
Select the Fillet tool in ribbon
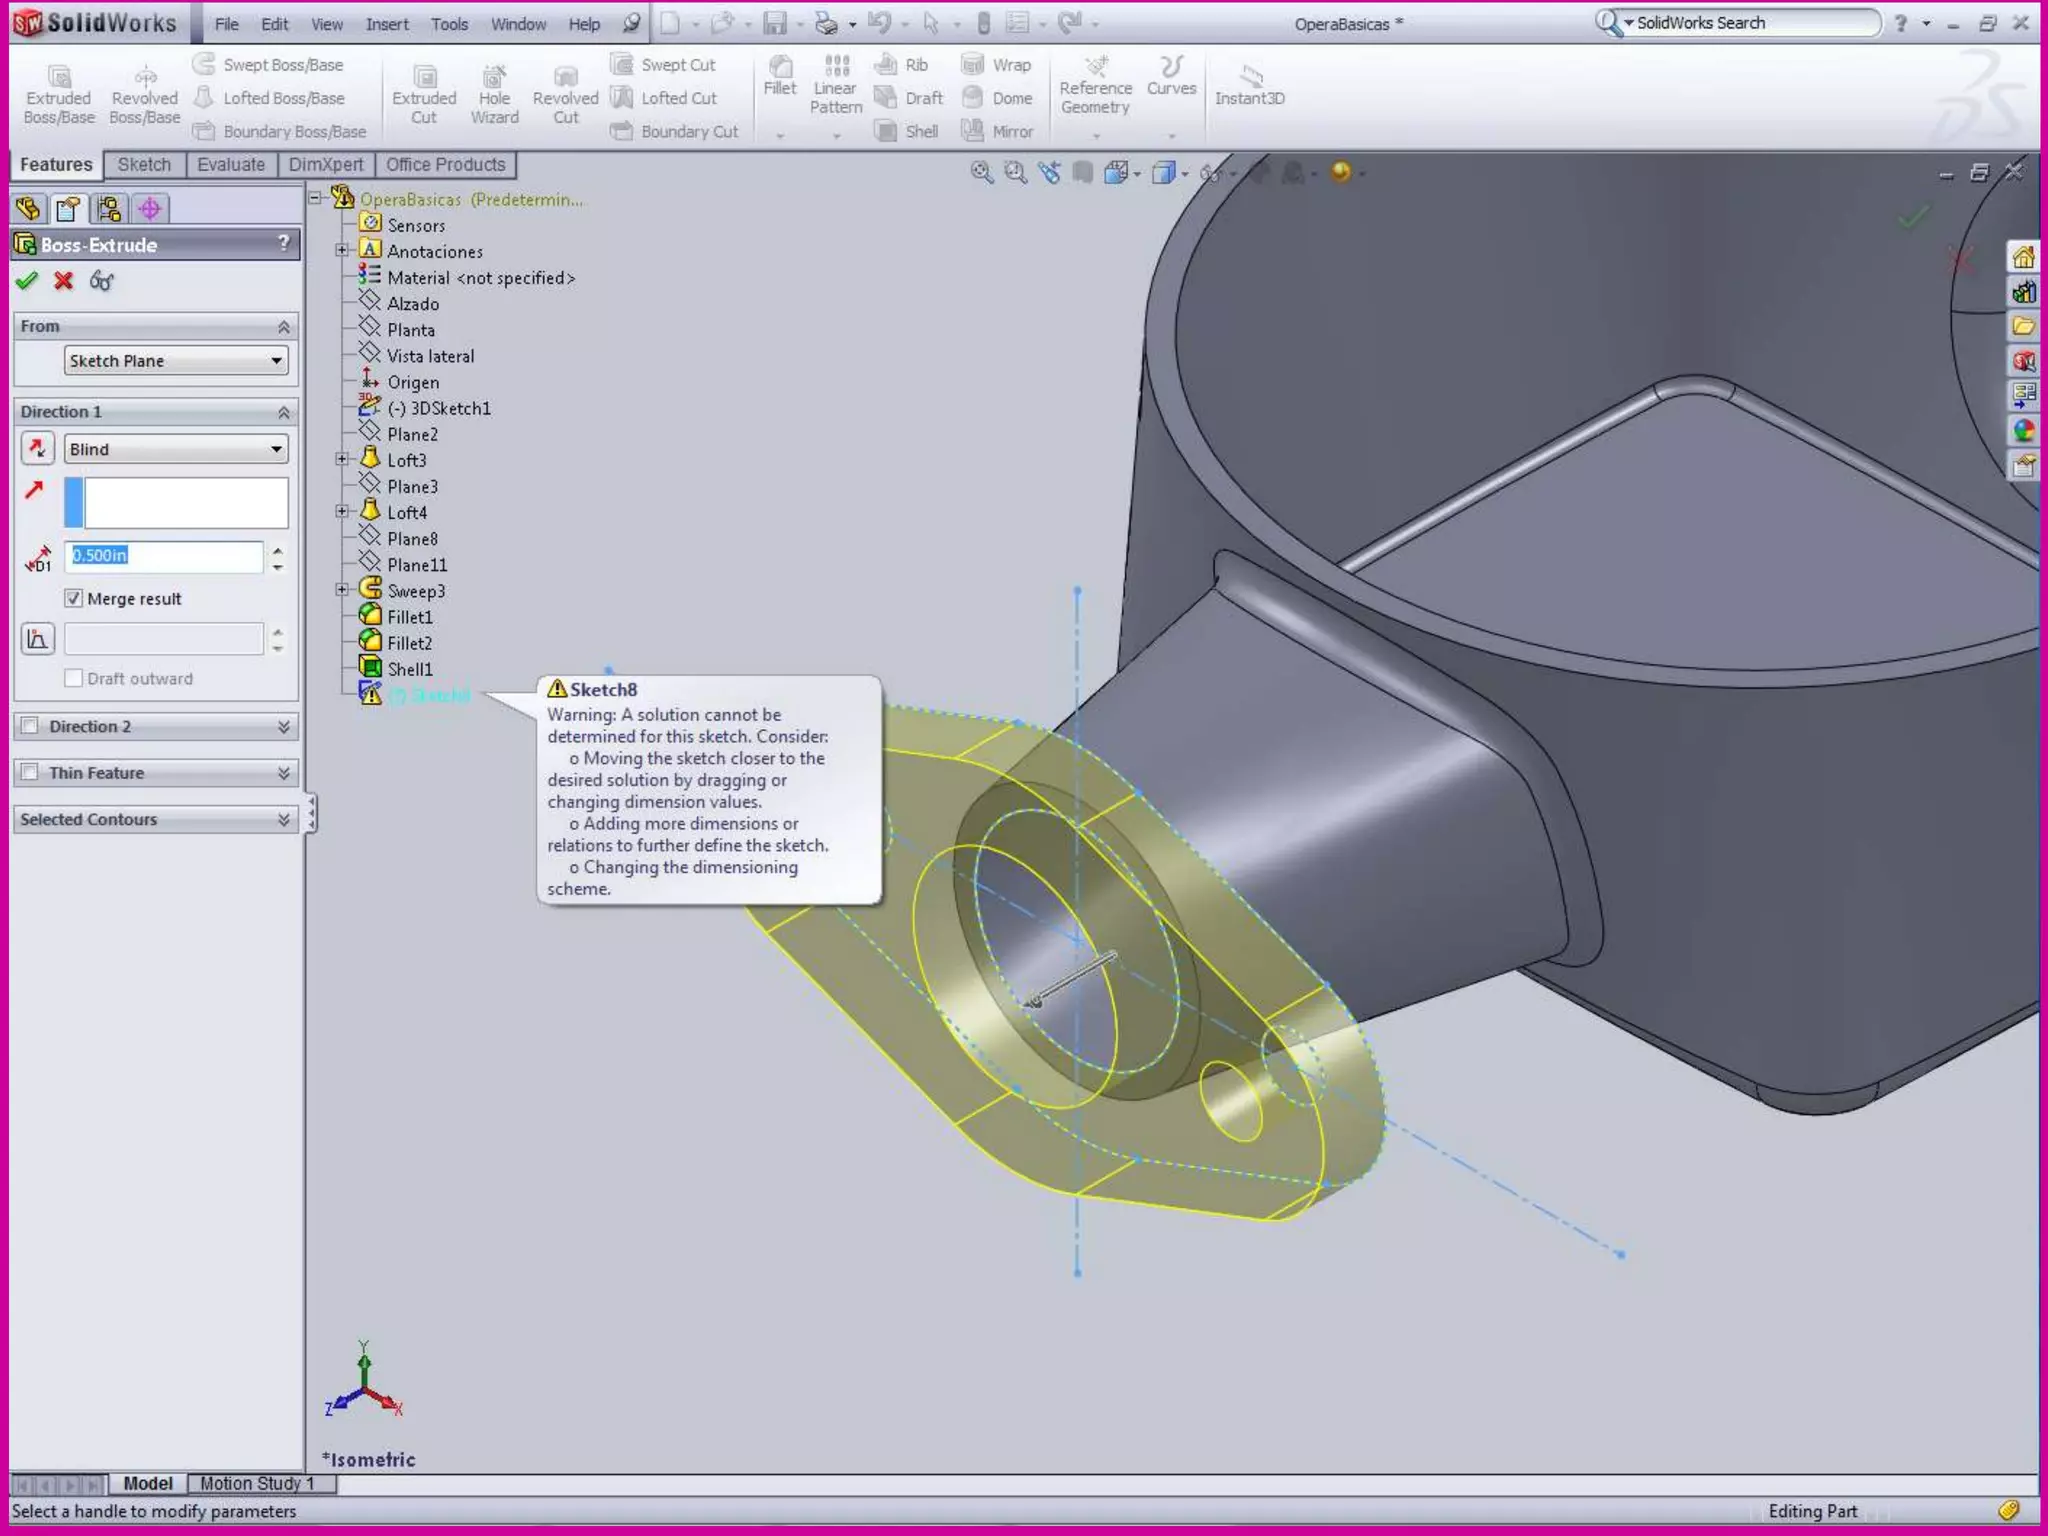[x=779, y=76]
